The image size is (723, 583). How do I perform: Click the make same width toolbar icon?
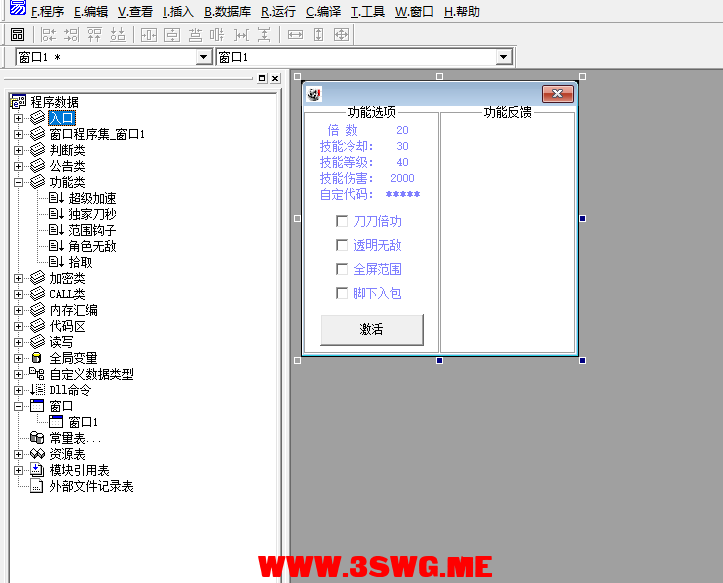(295, 35)
